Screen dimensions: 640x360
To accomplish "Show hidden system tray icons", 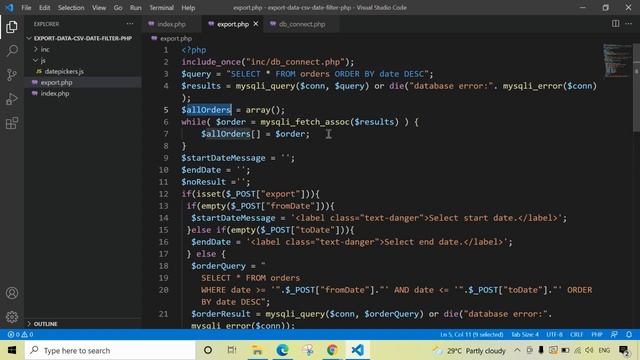I will point(517,350).
